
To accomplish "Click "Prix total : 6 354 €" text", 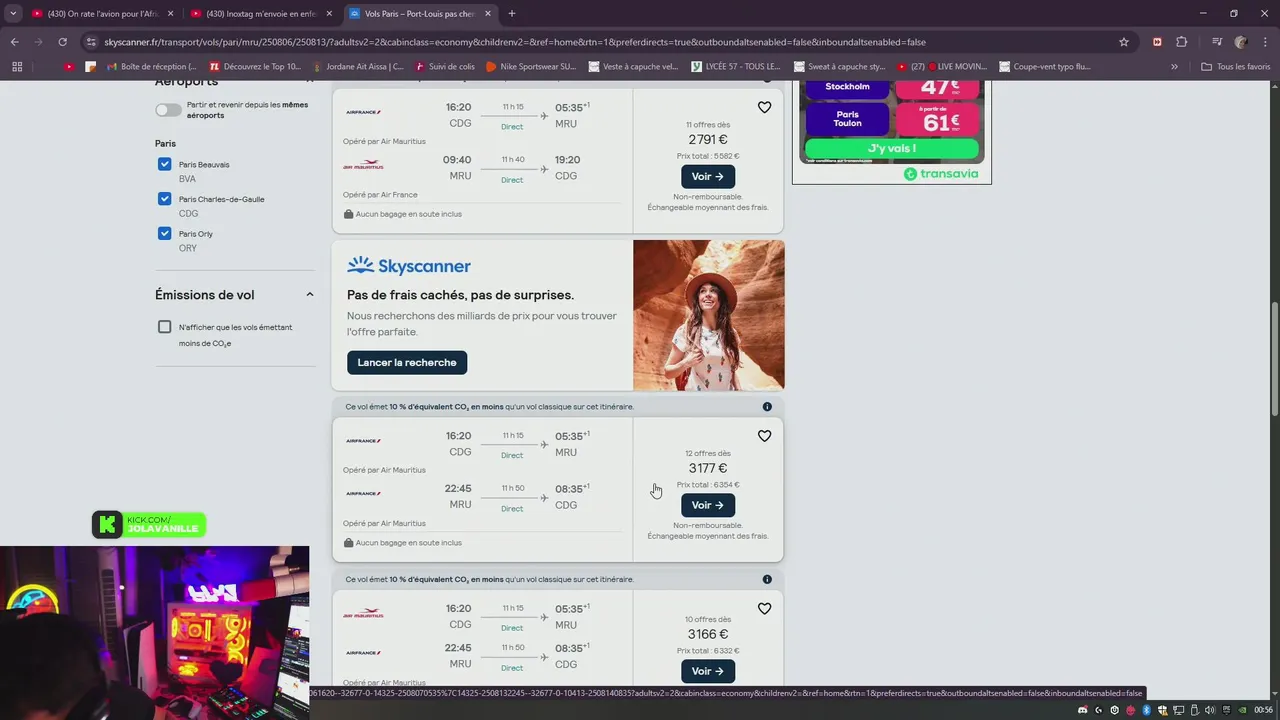I will click(708, 485).
